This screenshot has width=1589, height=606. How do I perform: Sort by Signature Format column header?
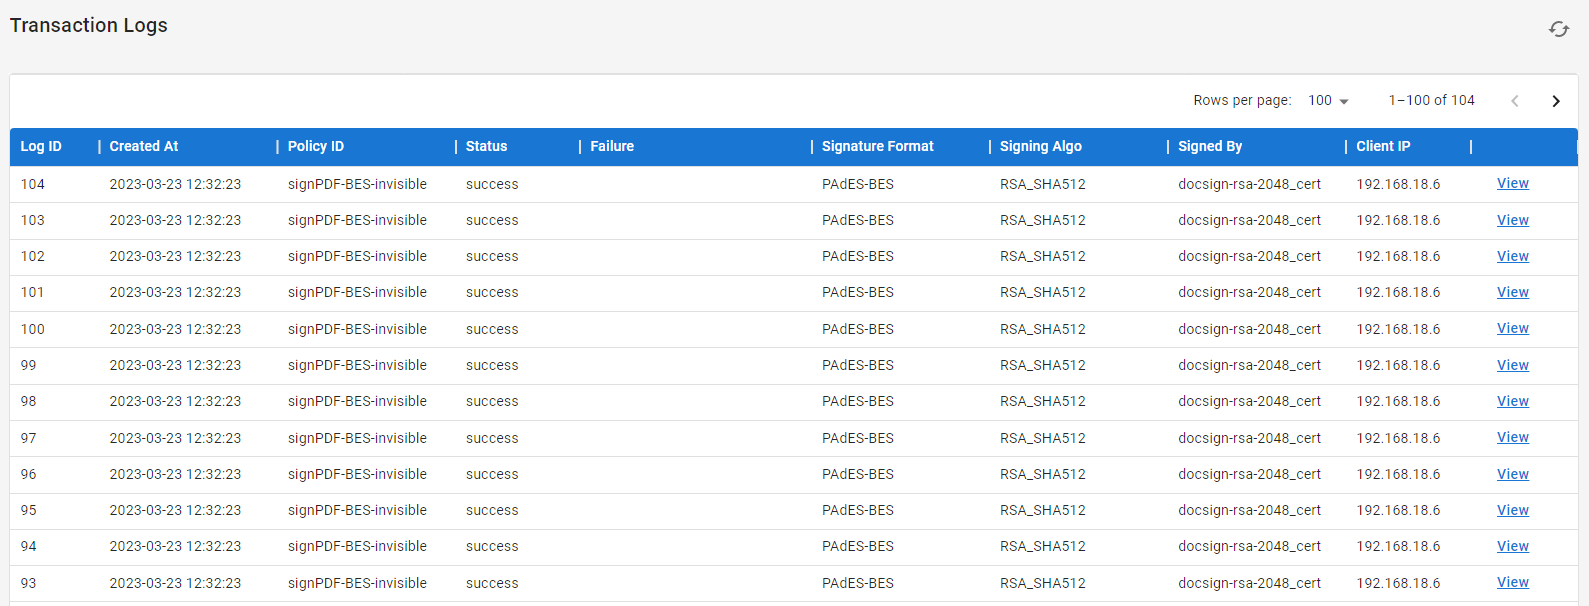[x=878, y=146]
